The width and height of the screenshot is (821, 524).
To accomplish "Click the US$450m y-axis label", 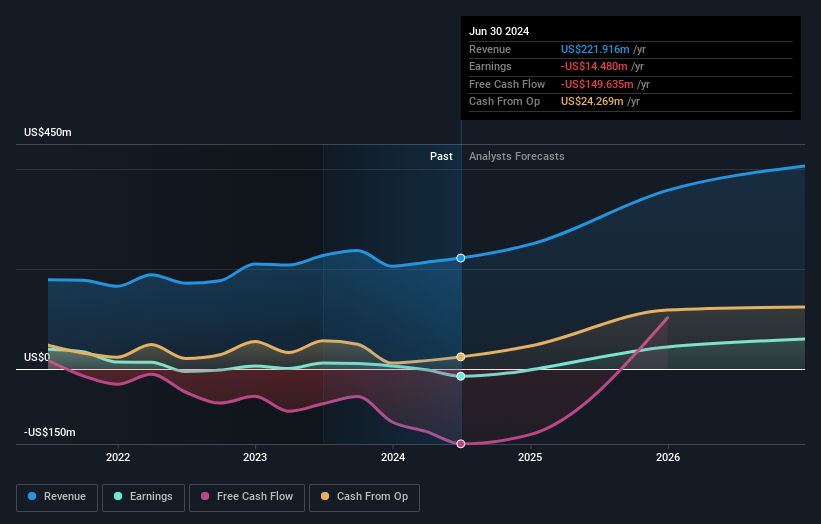I will pyautogui.click(x=48, y=132).
